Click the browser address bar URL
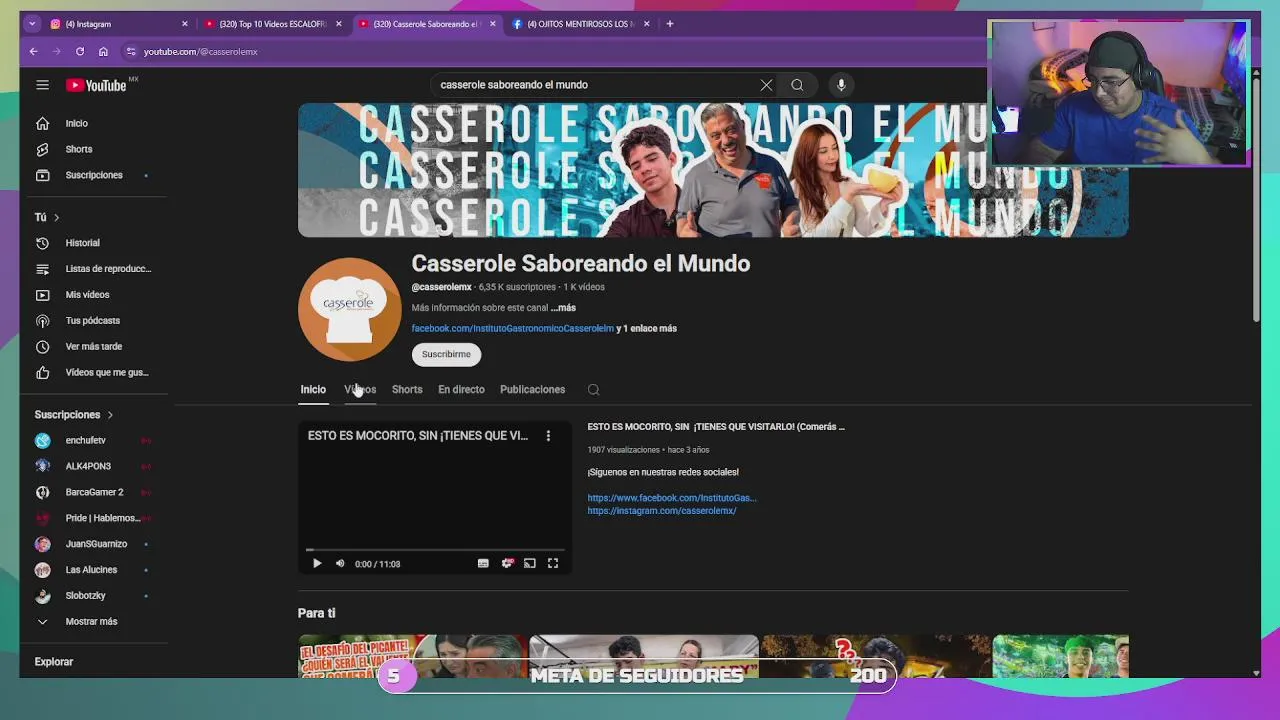The width and height of the screenshot is (1280, 720). (x=200, y=52)
